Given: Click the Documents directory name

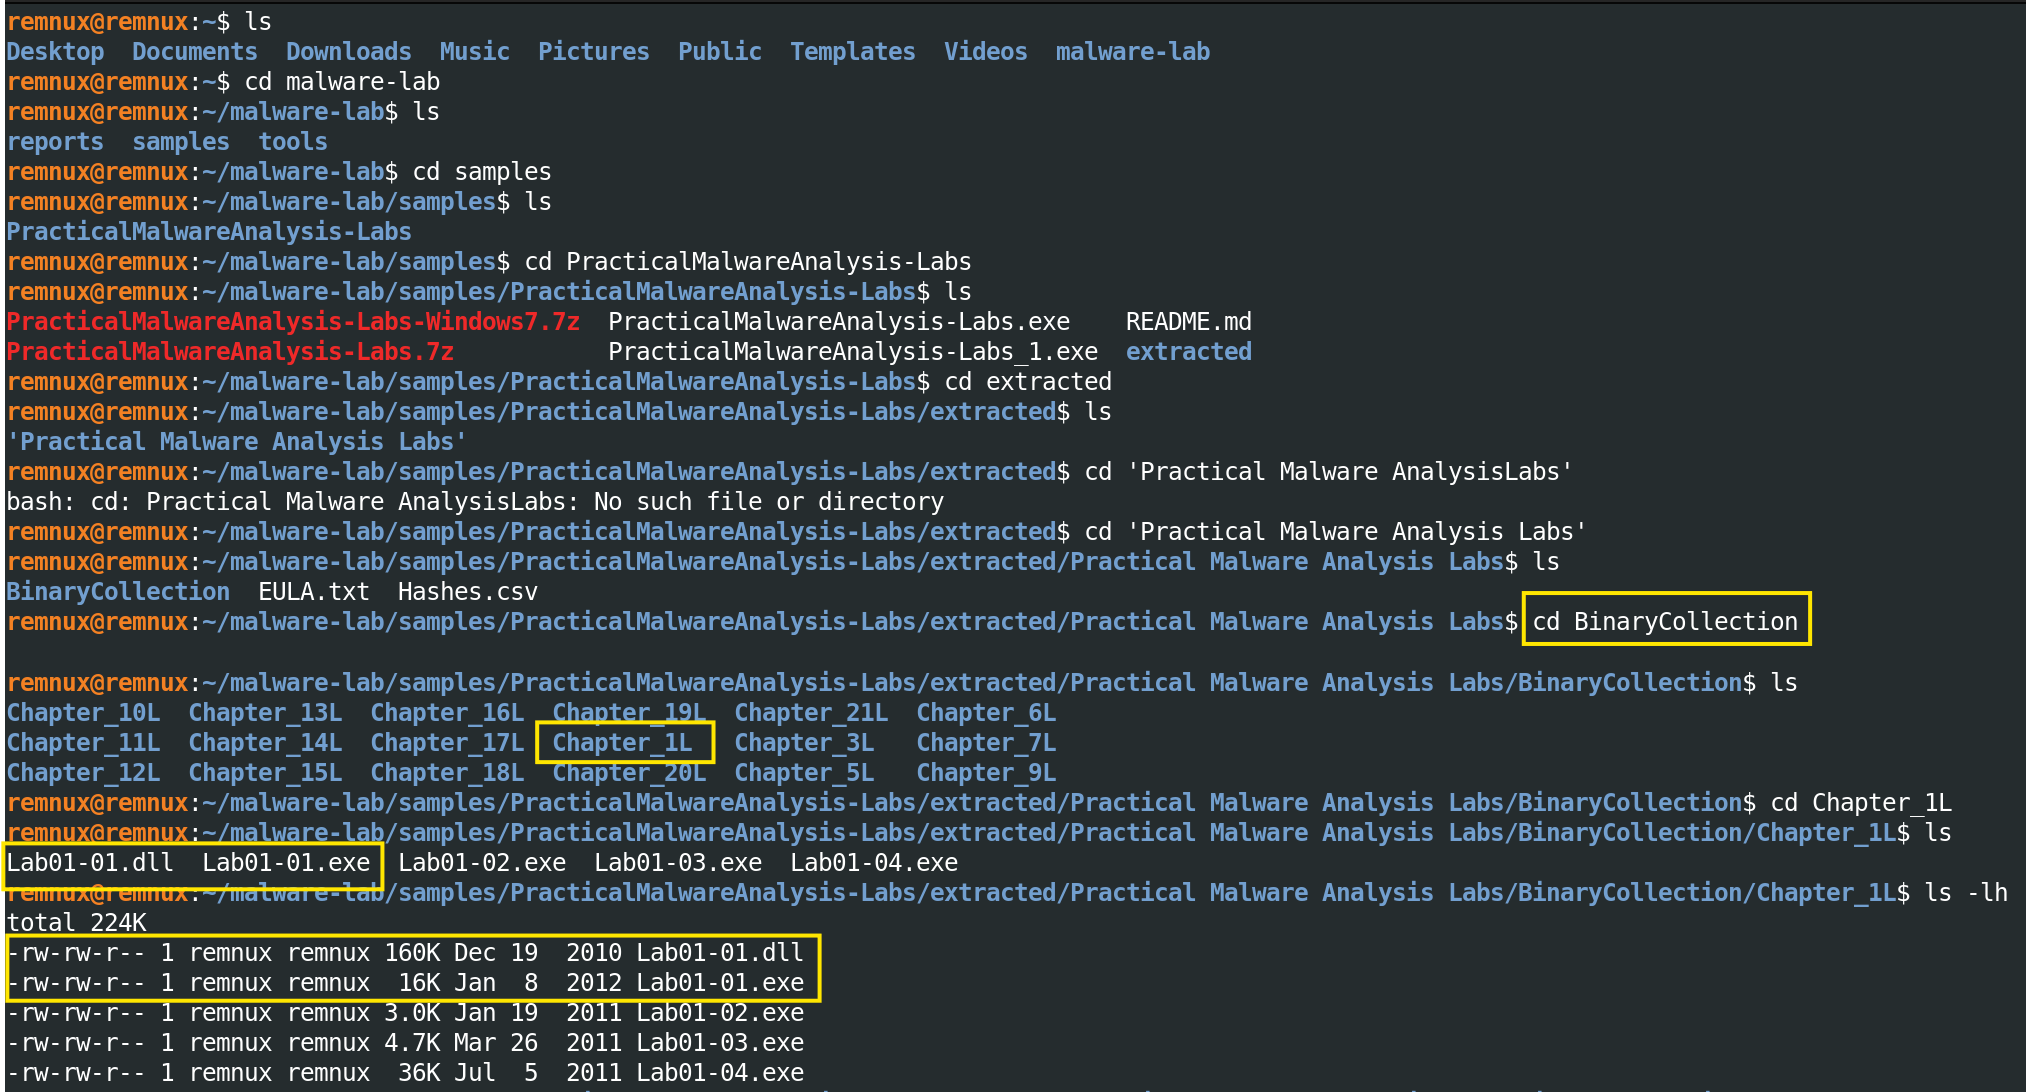Looking at the screenshot, I should (x=195, y=52).
